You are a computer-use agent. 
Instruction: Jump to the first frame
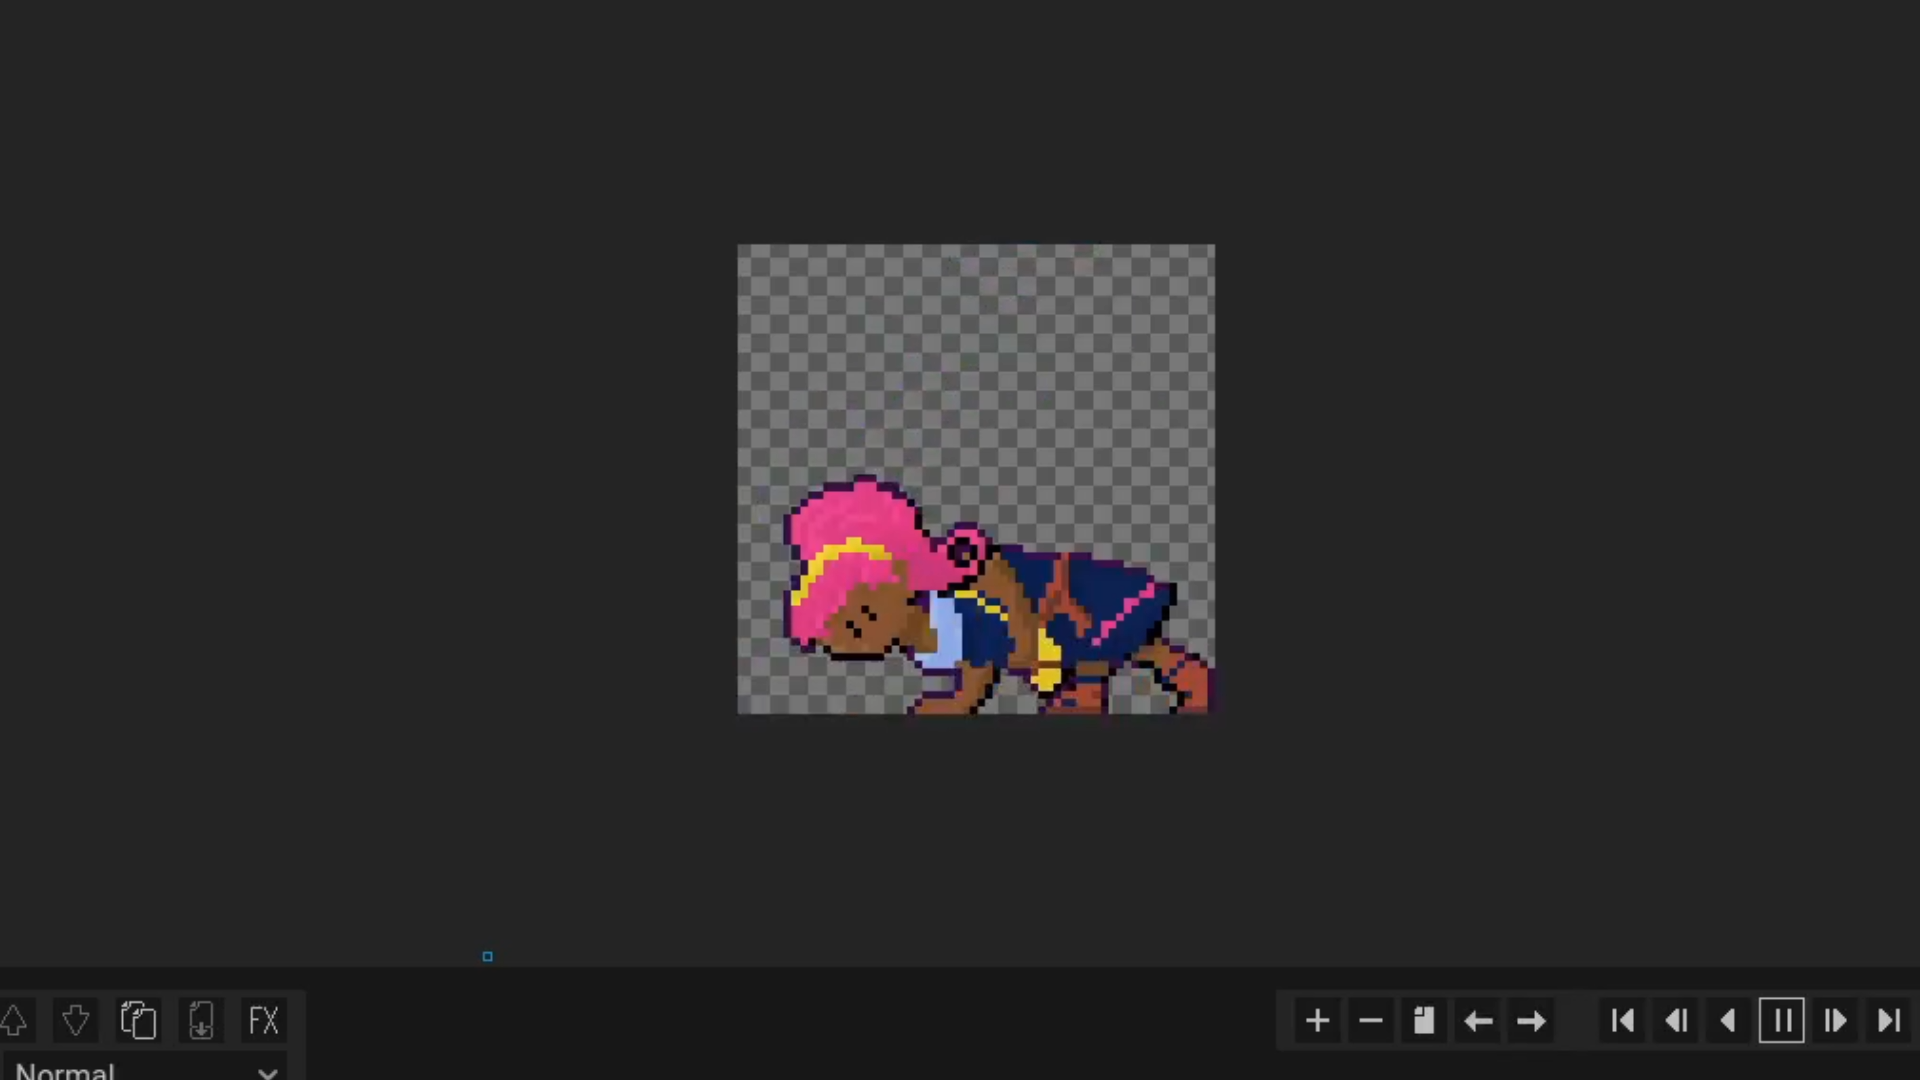tap(1623, 1021)
